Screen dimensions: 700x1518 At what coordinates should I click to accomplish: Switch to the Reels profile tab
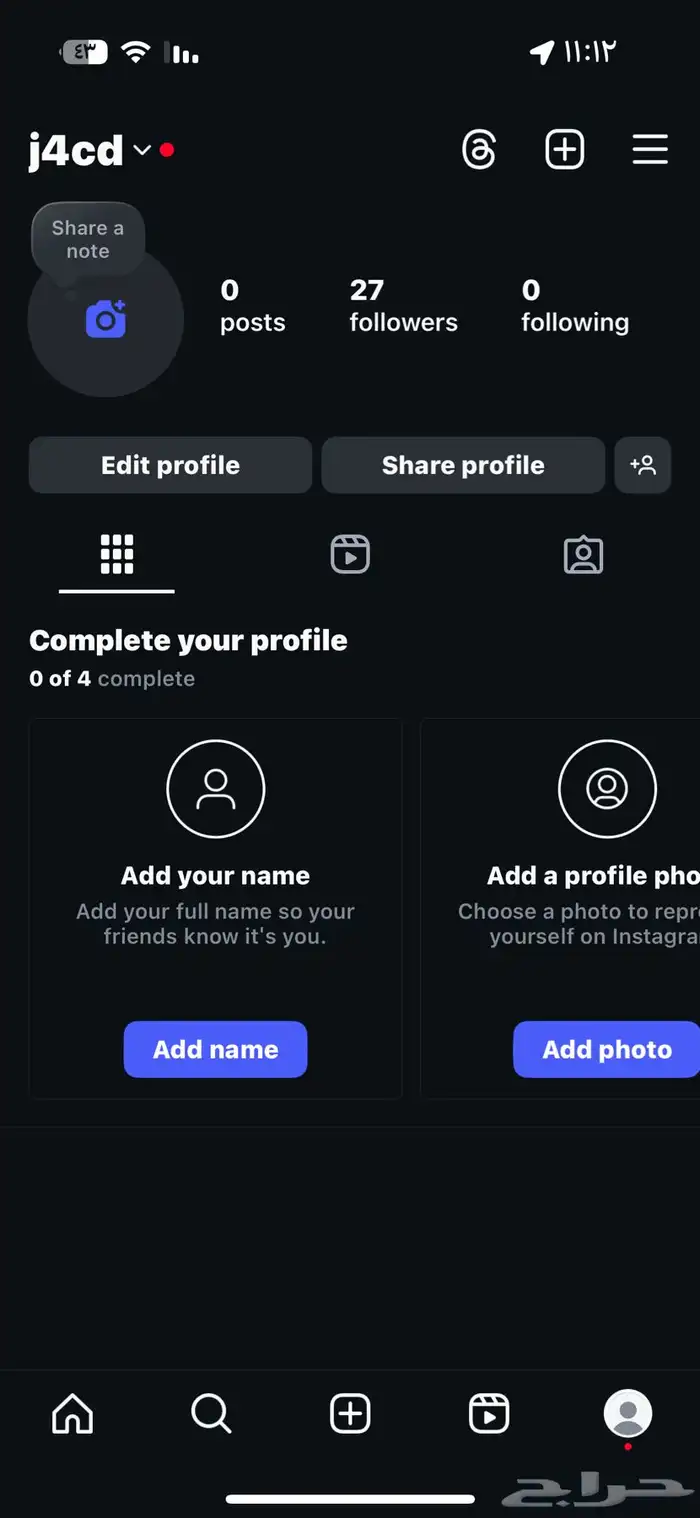tap(350, 554)
